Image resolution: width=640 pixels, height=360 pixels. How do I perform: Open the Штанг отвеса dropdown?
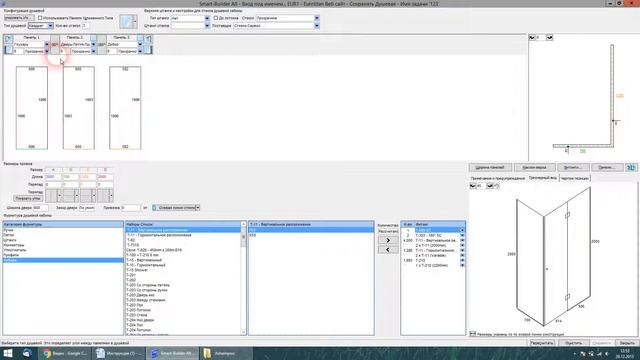coord(207,26)
